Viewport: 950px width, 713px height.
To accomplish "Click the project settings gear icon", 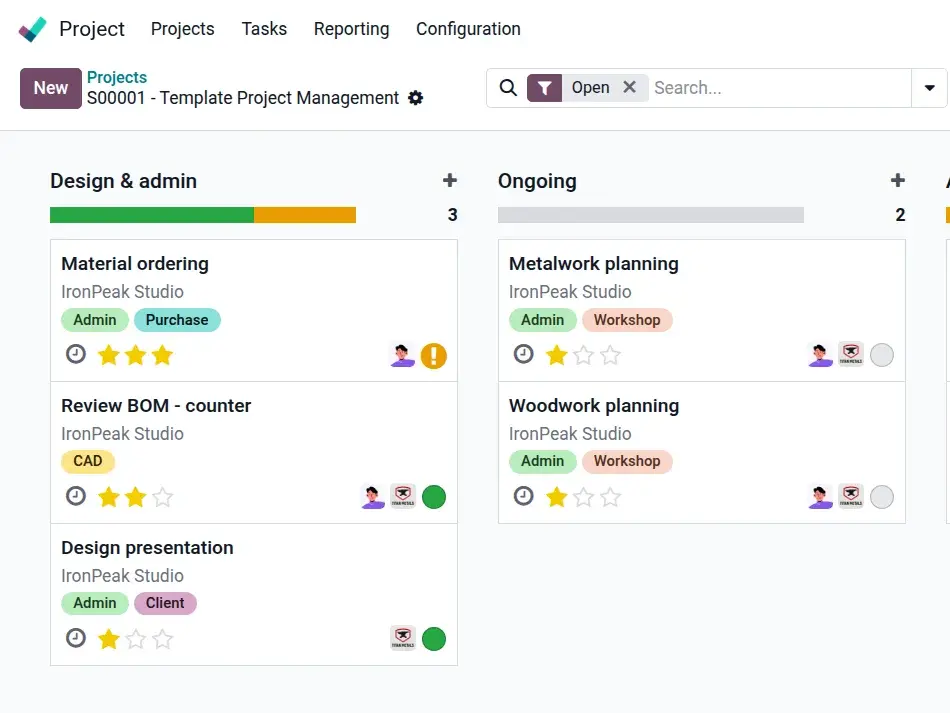I will (x=416, y=98).
